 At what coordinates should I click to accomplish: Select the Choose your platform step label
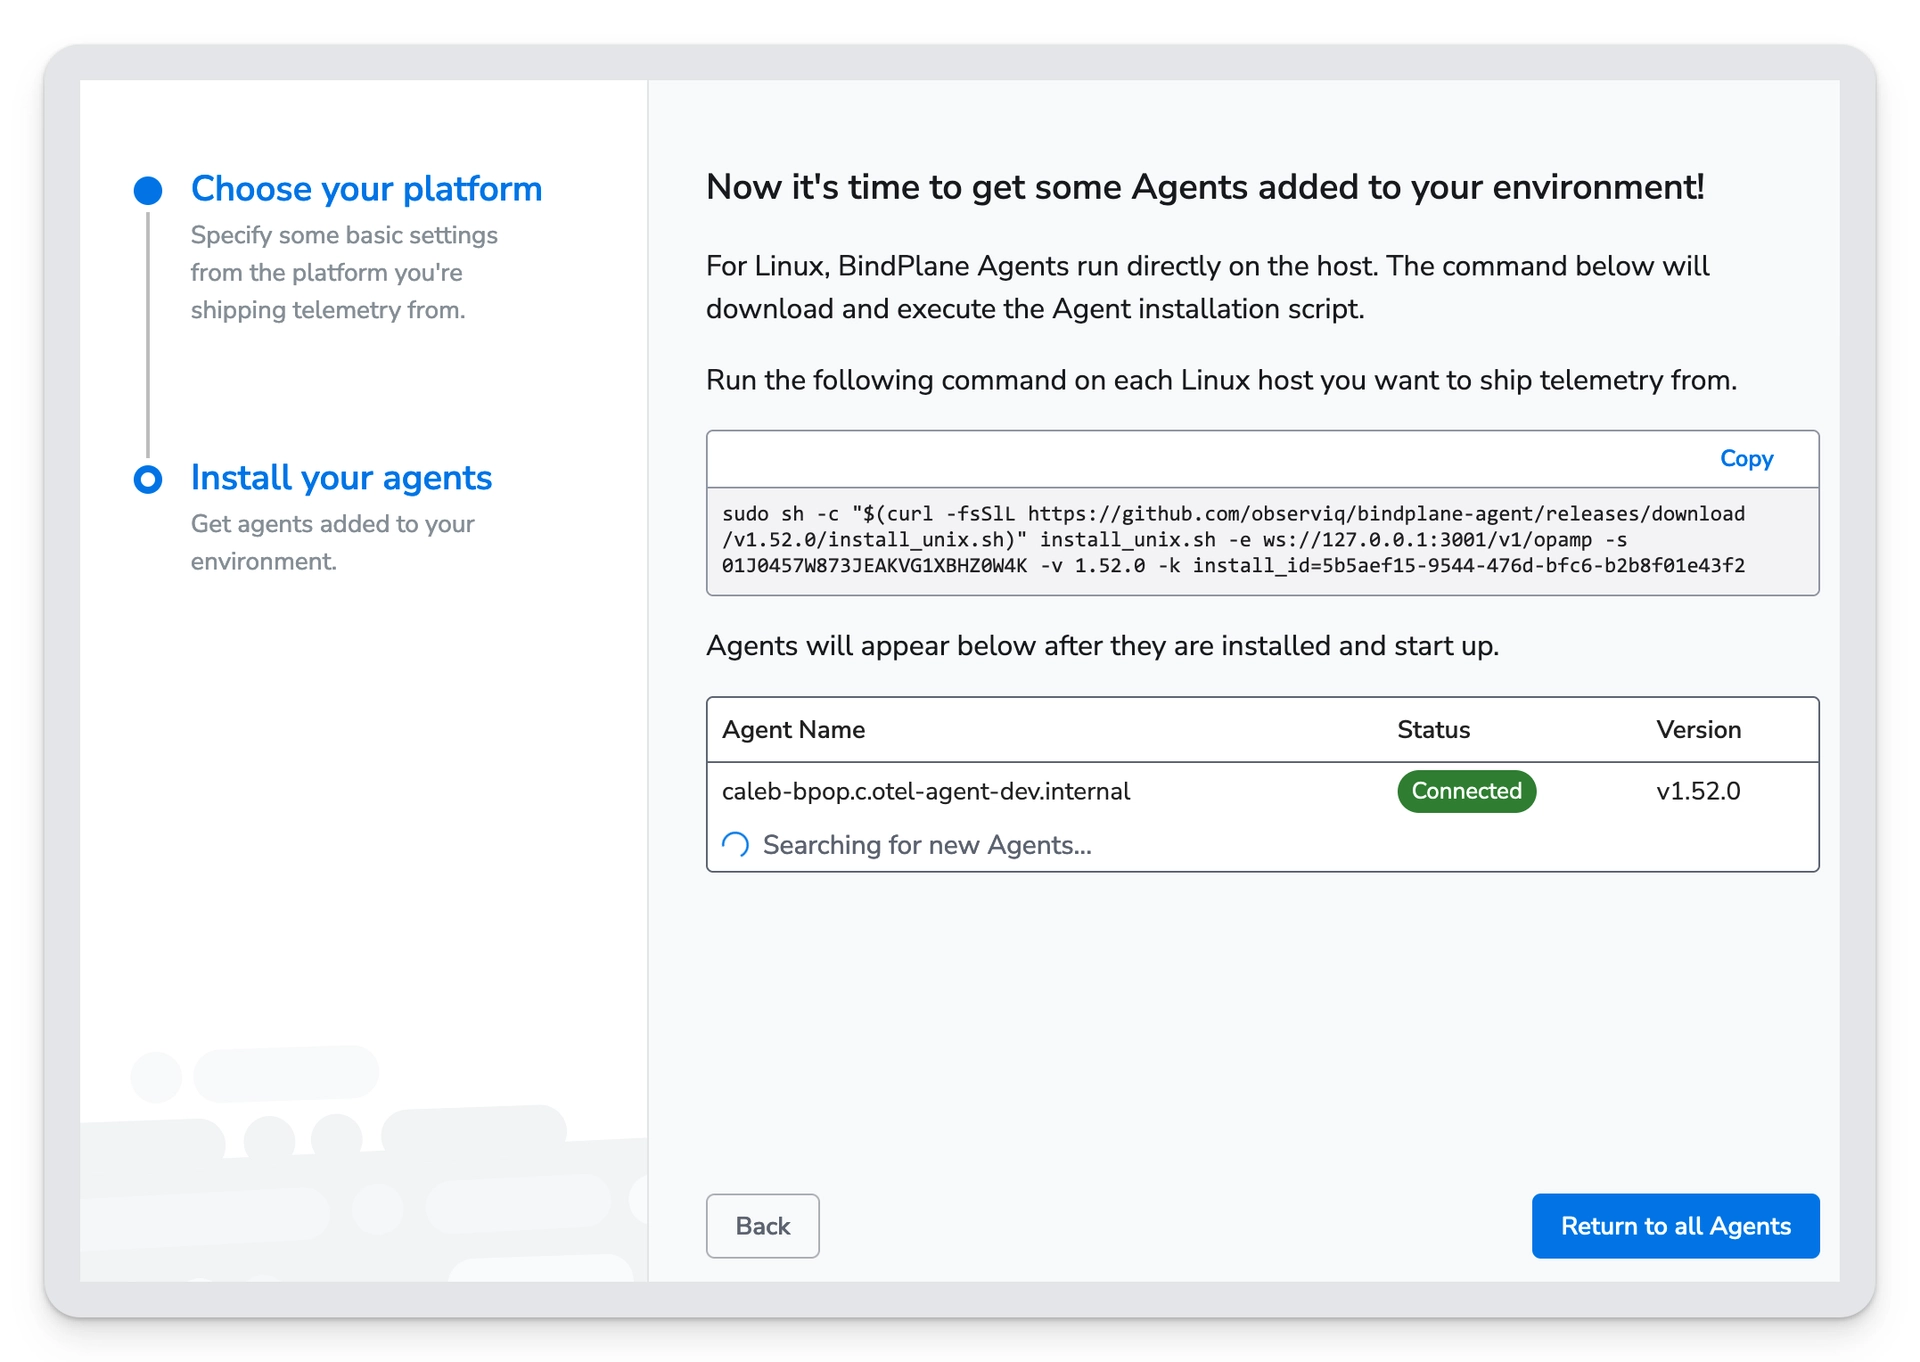coord(366,189)
